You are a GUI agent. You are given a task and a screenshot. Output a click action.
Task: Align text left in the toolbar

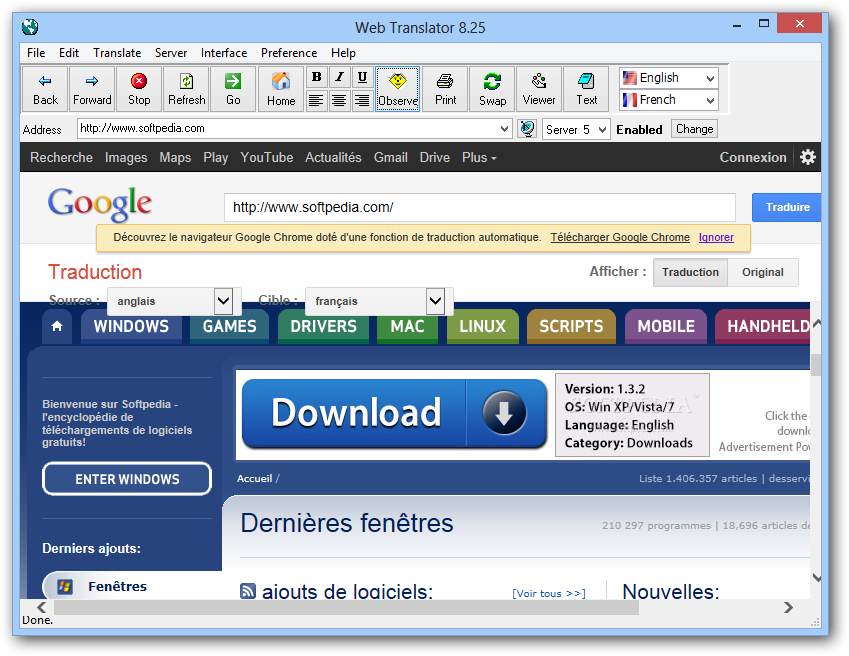point(317,100)
